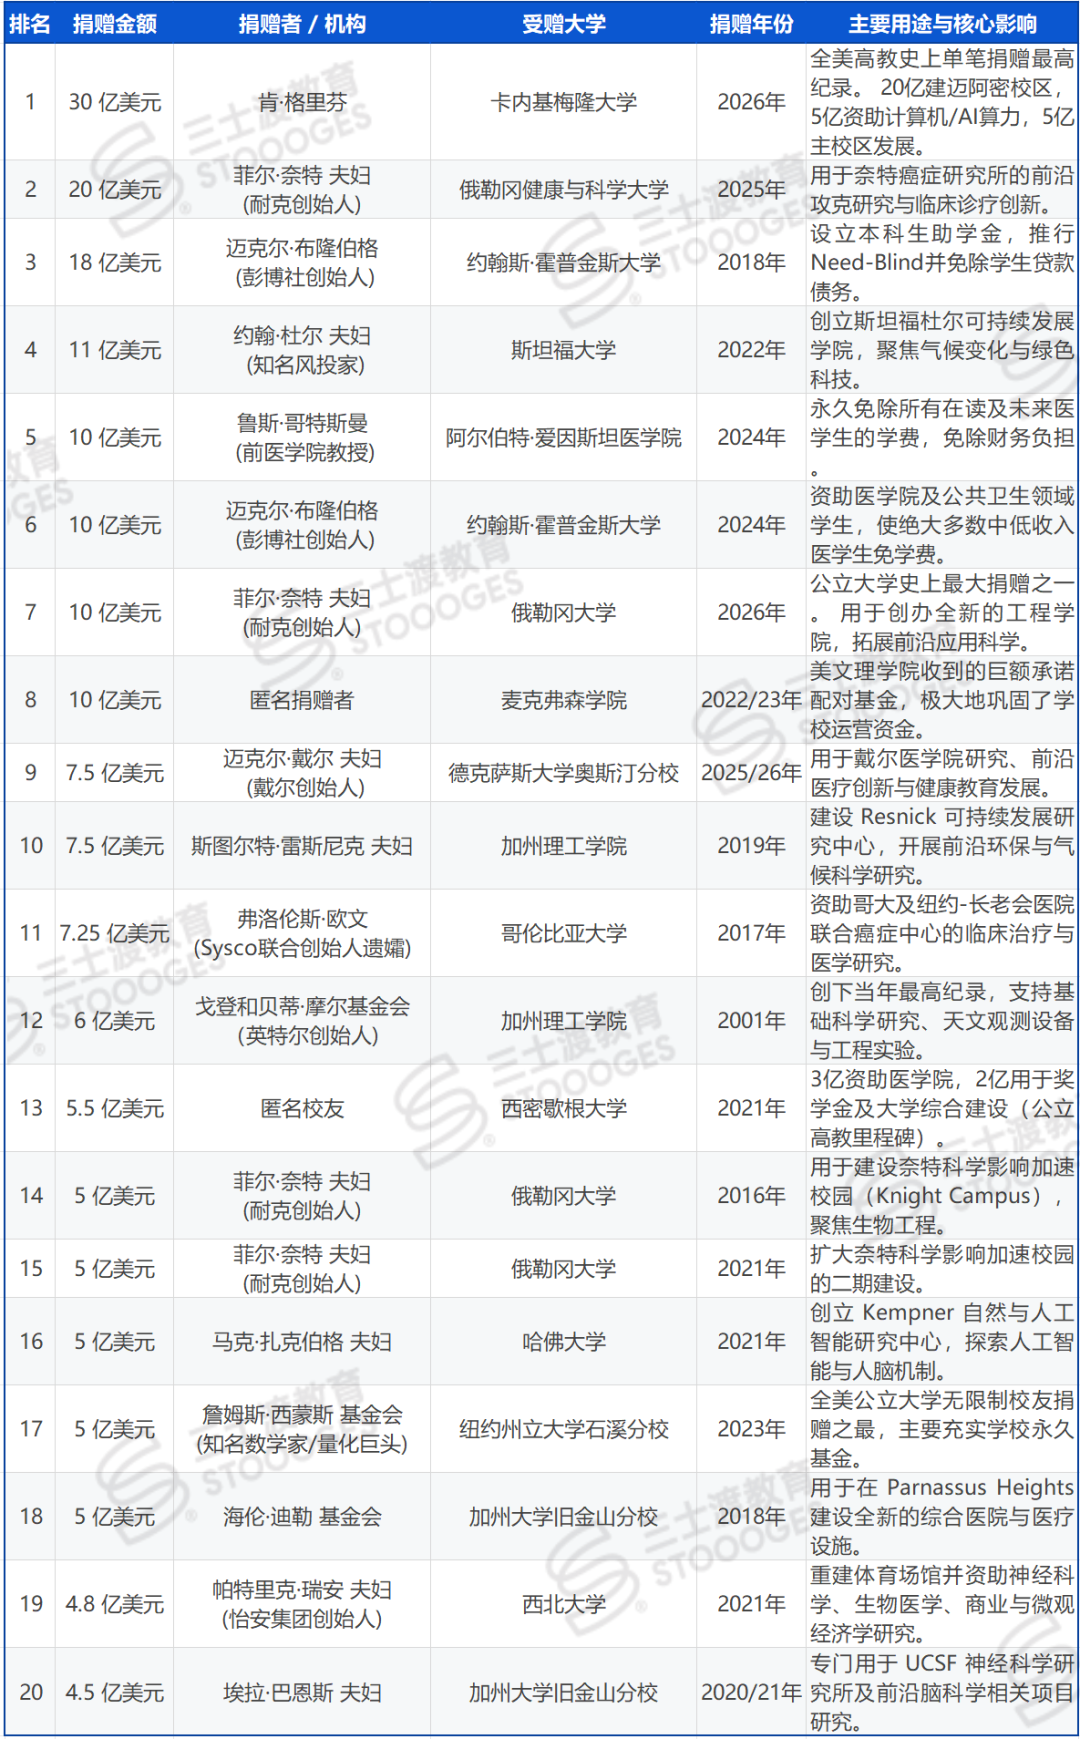Screen dimensions: 1080x1739
Task: Select donor cell '海伦·迪勒 基金会'
Action: [x=302, y=1517]
